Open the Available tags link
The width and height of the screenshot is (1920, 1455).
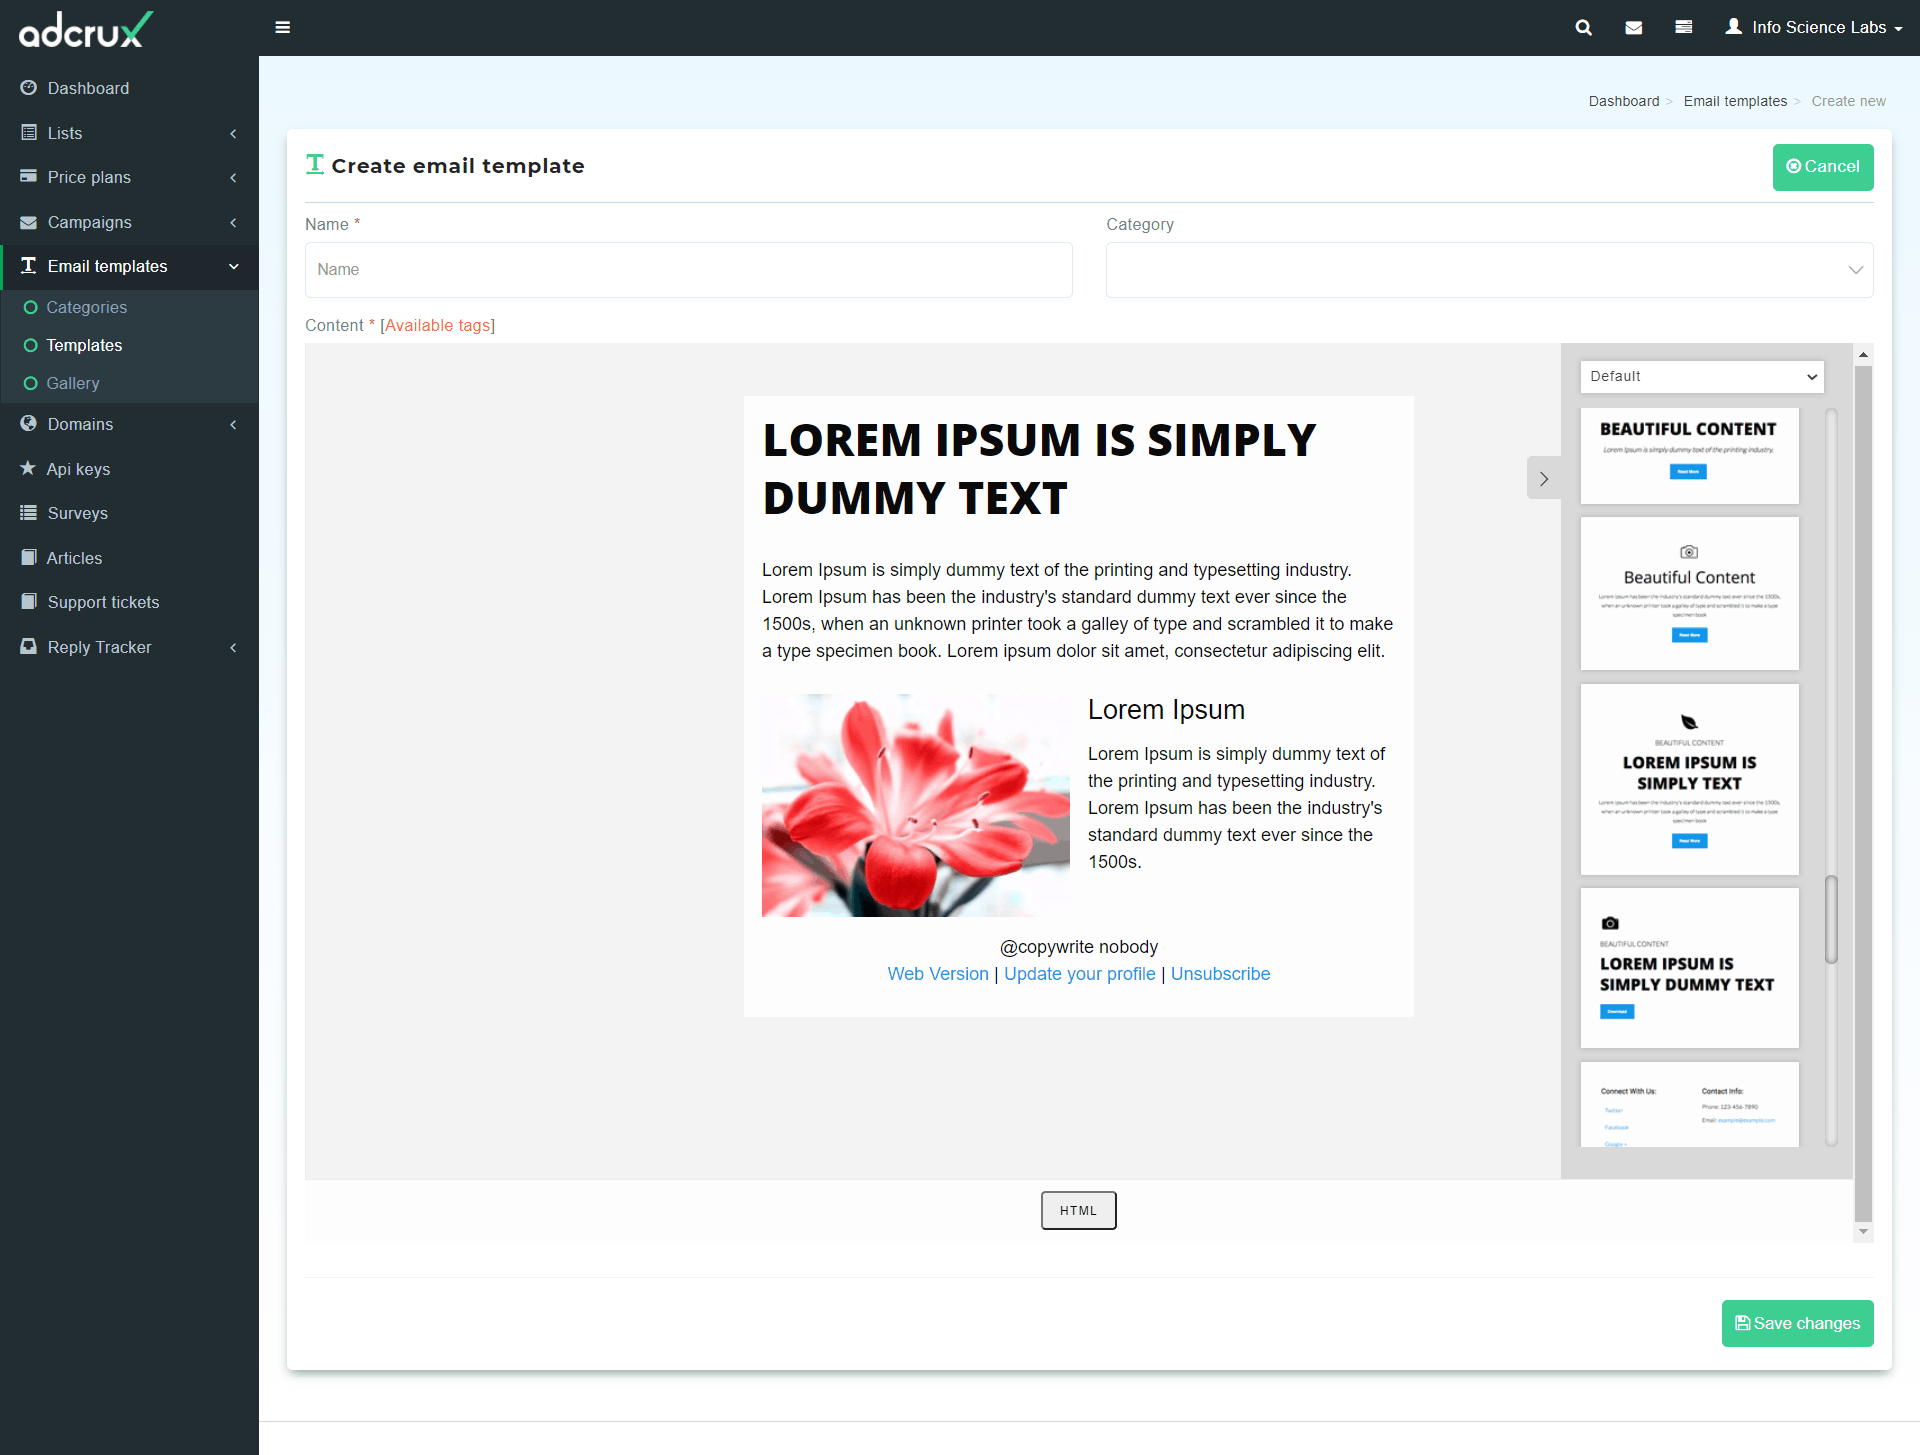pos(438,325)
